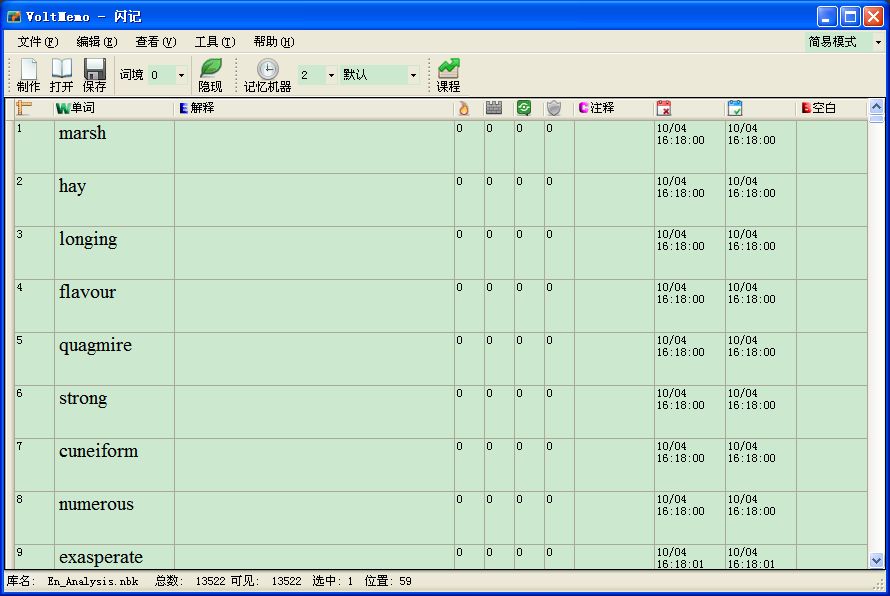The image size is (890, 596).
Task: Click the VoltMemo title bar app icon
Action: [x=14, y=16]
